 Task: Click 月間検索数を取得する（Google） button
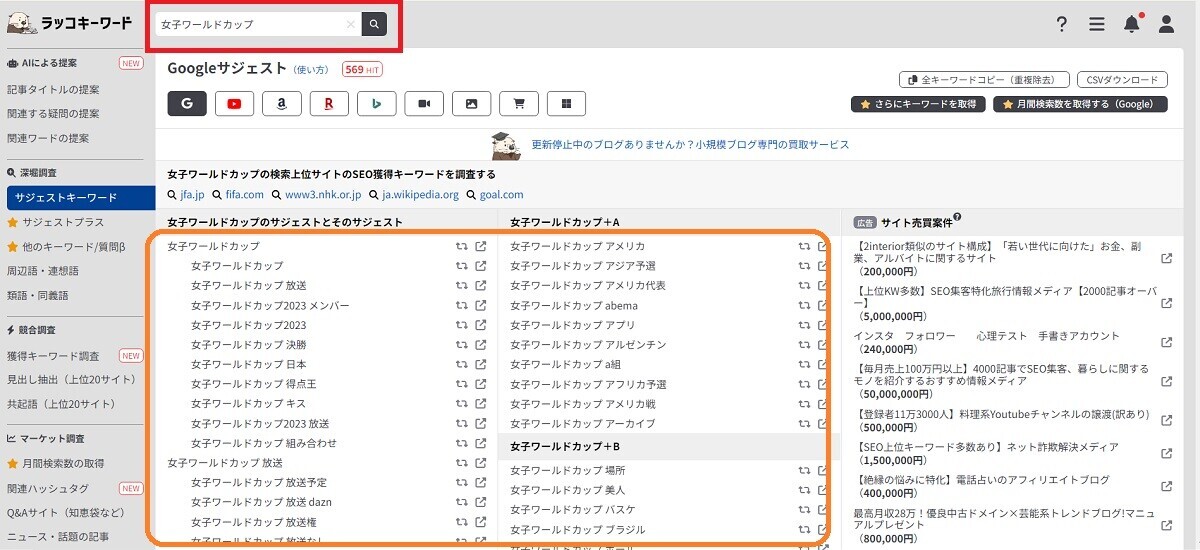[x=1080, y=104]
